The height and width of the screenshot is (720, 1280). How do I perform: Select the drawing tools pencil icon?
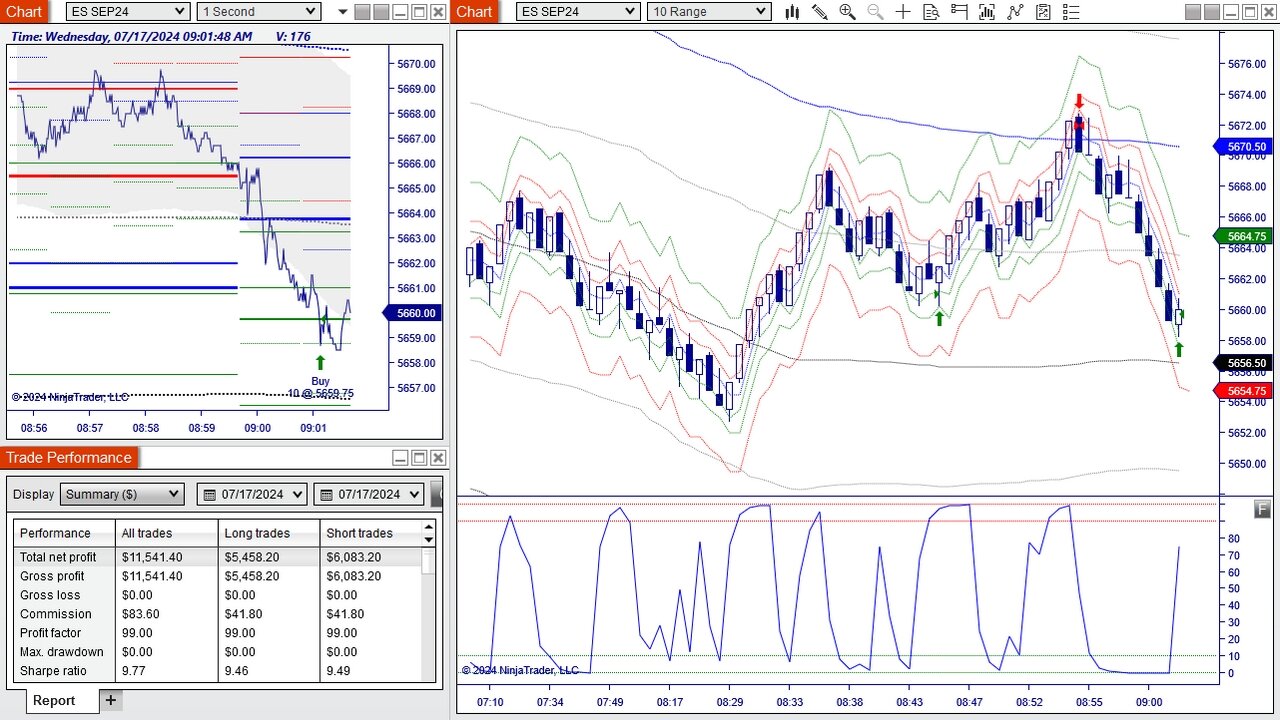[820, 12]
